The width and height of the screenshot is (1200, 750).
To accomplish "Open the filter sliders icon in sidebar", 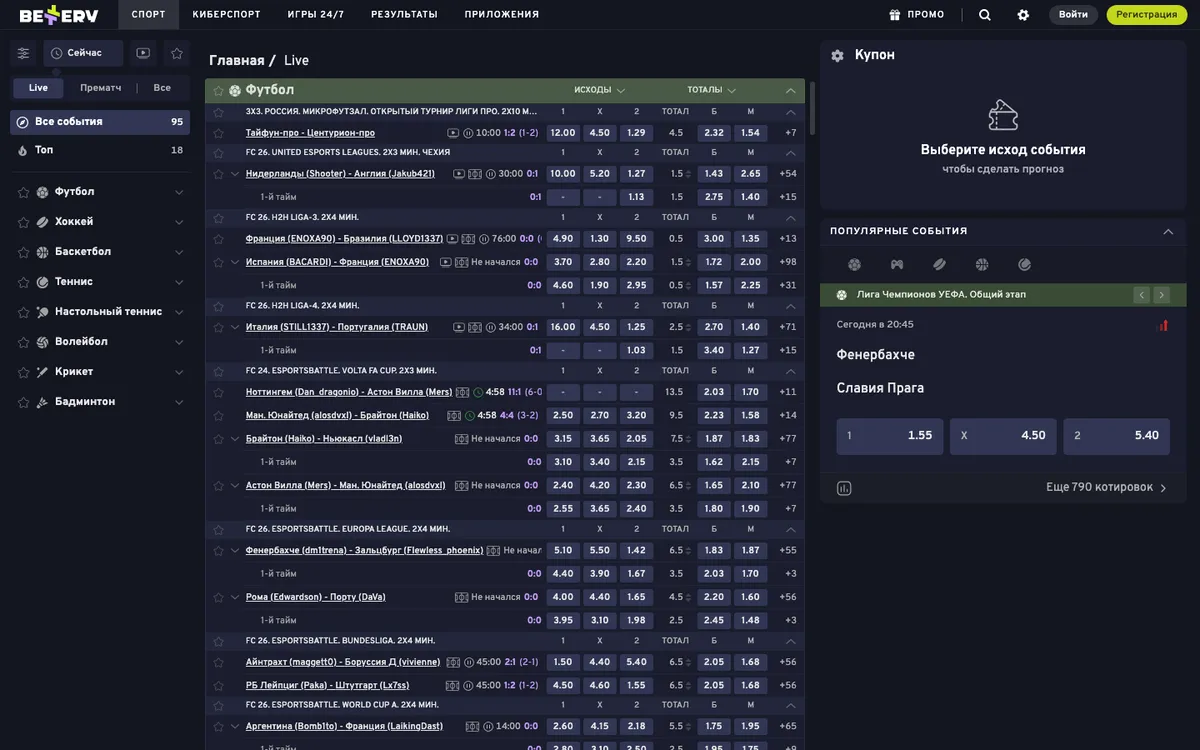I will pyautogui.click(x=23, y=53).
